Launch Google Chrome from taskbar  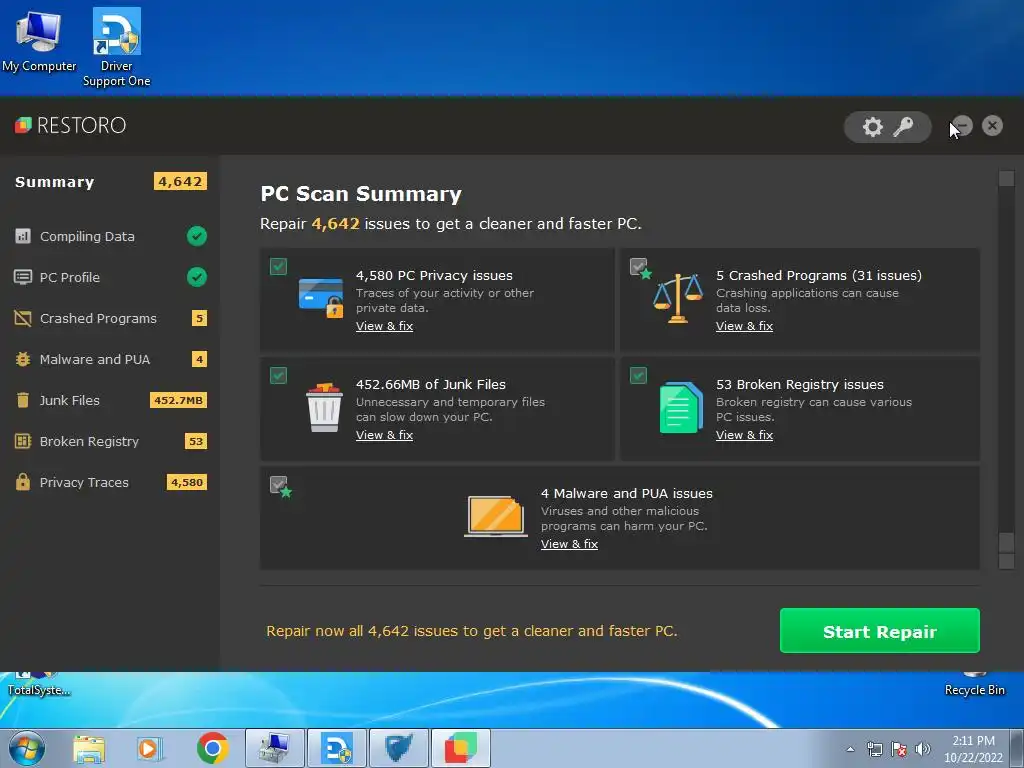click(x=212, y=748)
